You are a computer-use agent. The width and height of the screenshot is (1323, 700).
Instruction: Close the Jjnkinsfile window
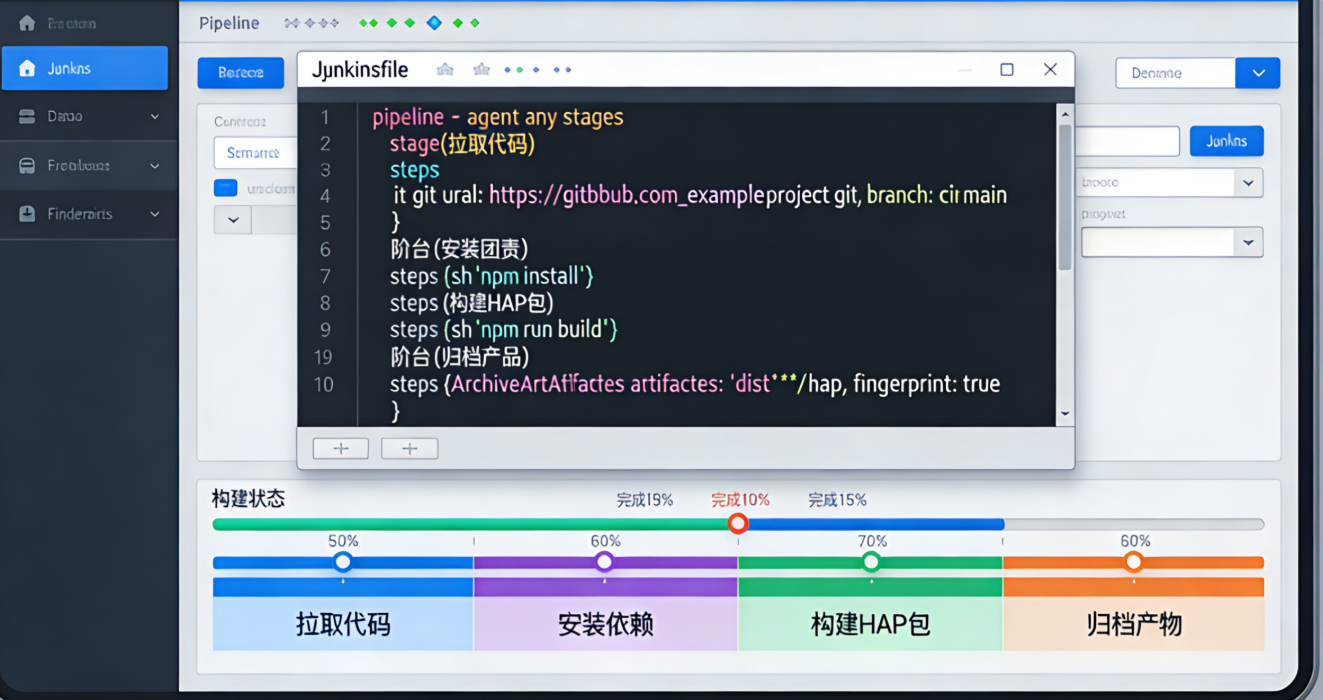click(1050, 69)
